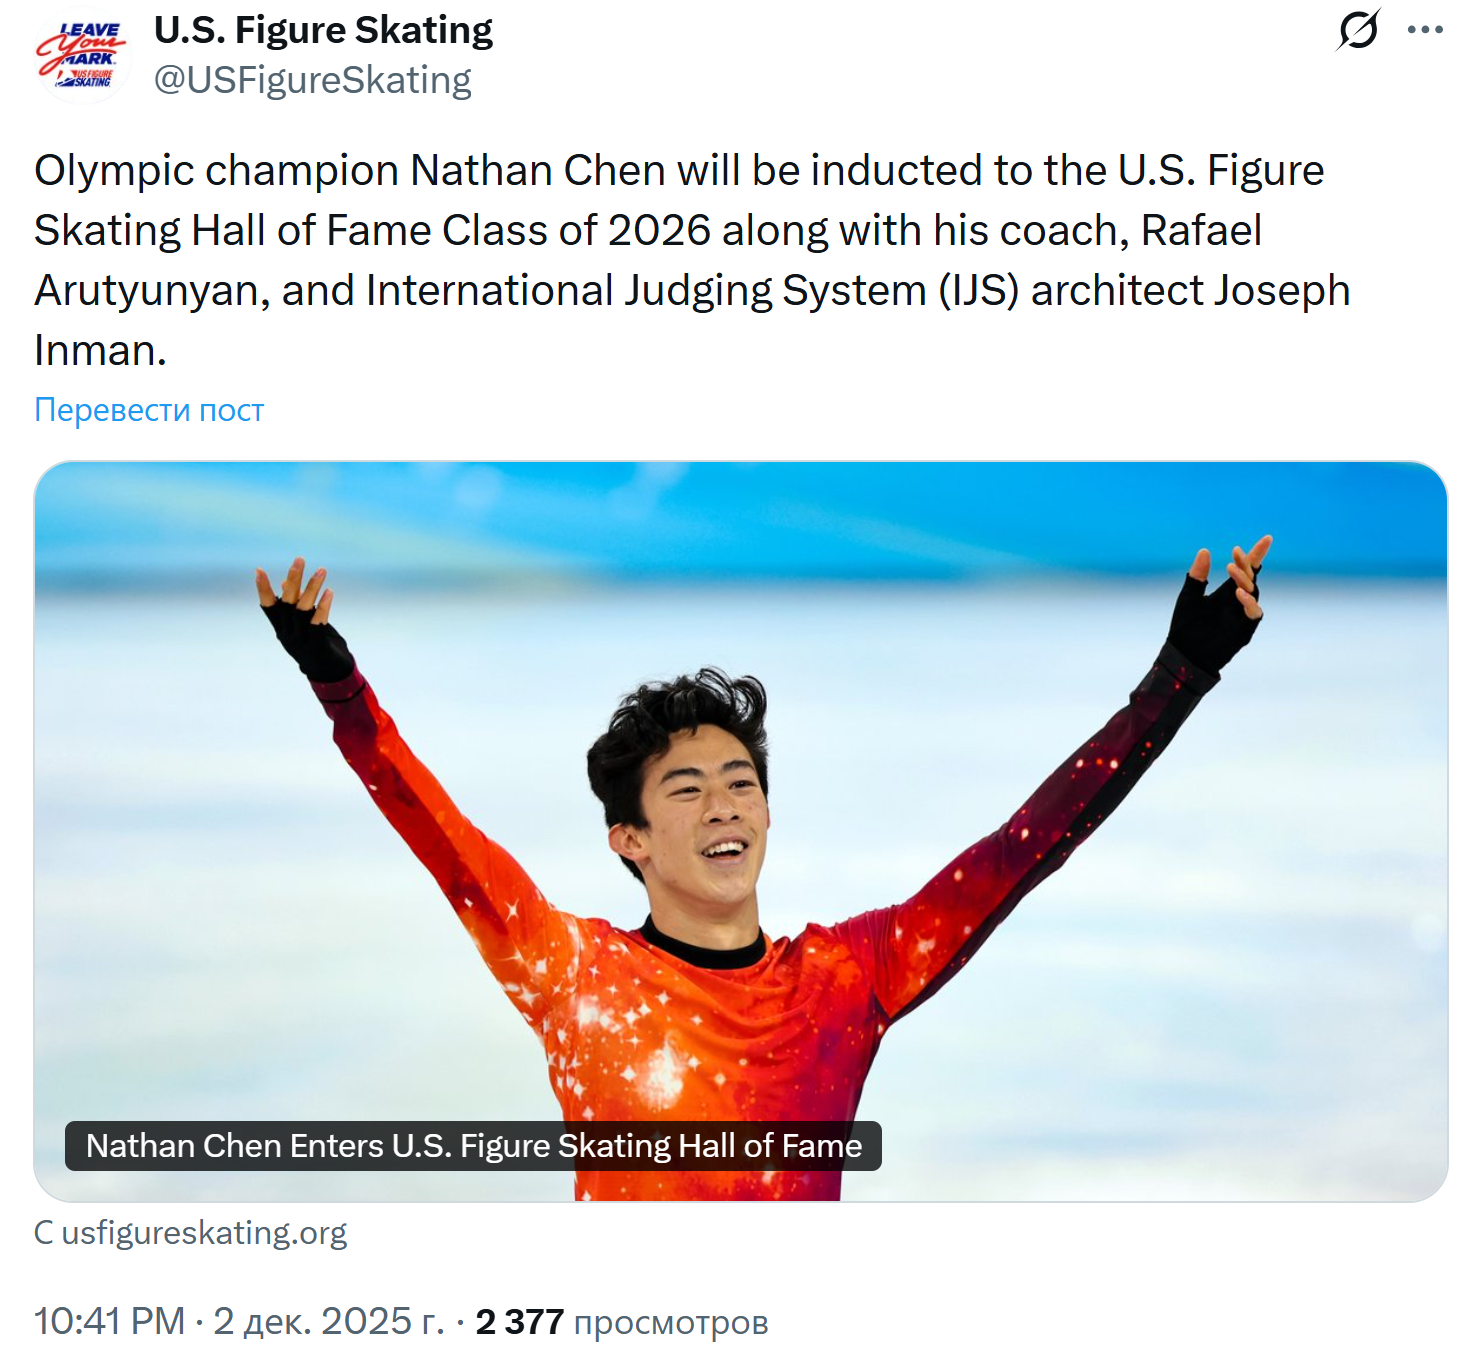Viewport: 1483px width, 1370px height.
Task: Open the U.S. Figure Skating display name
Action: (323, 31)
